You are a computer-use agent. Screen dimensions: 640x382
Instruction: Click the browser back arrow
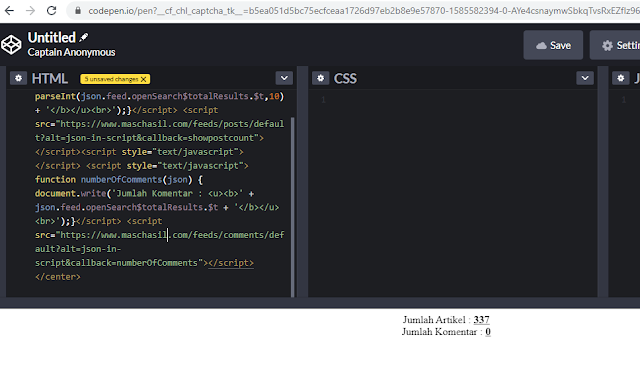click(9, 11)
